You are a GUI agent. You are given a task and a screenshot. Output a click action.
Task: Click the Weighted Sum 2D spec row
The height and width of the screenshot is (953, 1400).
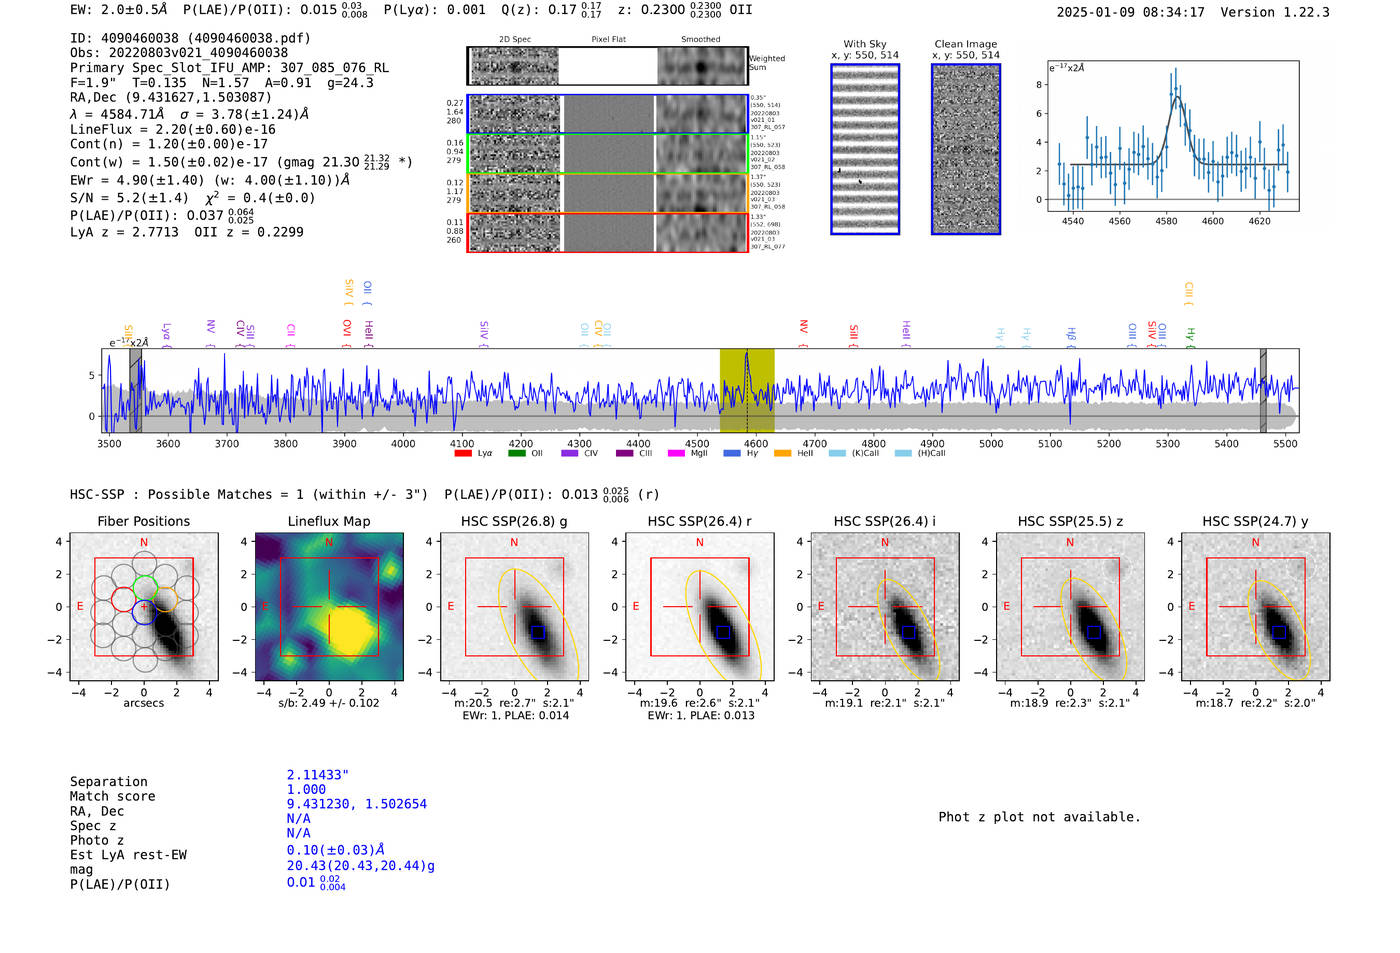coord(607,66)
